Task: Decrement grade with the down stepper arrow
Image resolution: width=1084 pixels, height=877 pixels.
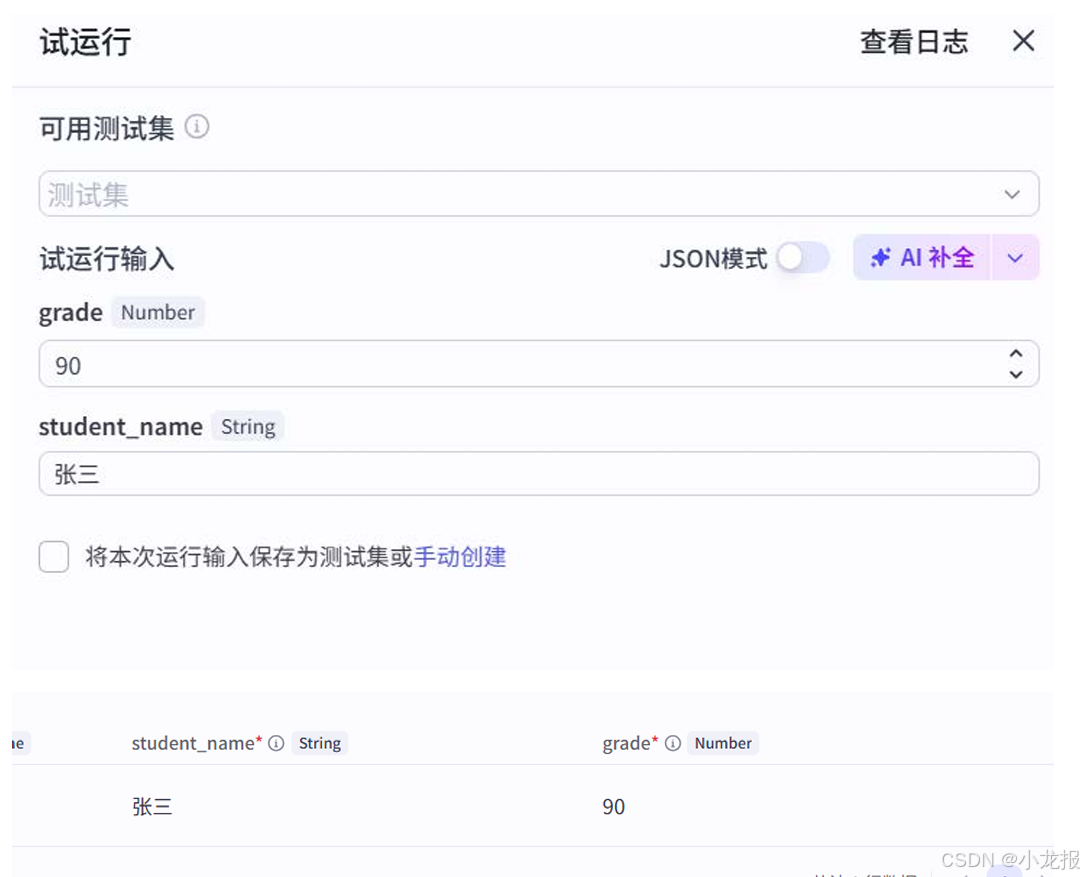Action: coord(1016,373)
